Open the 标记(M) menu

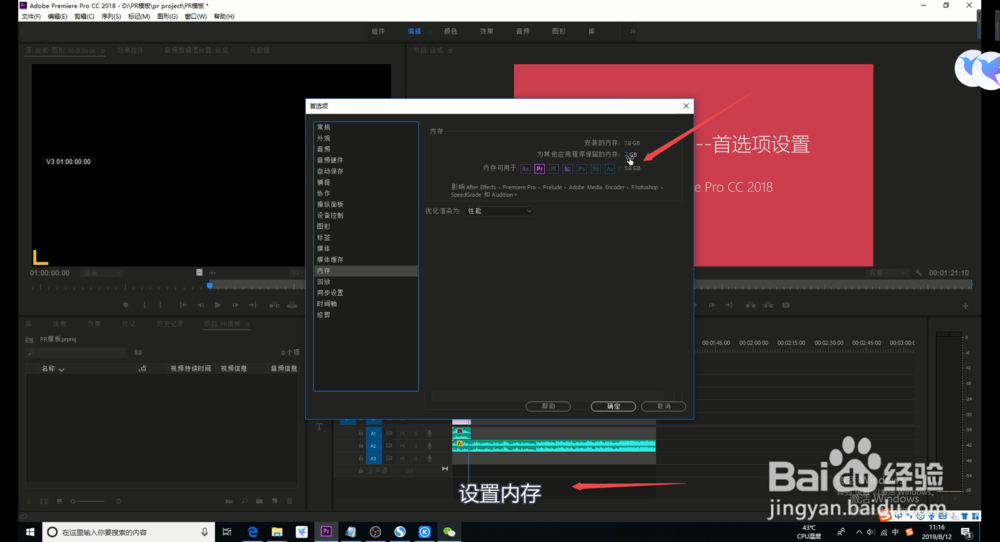(139, 17)
